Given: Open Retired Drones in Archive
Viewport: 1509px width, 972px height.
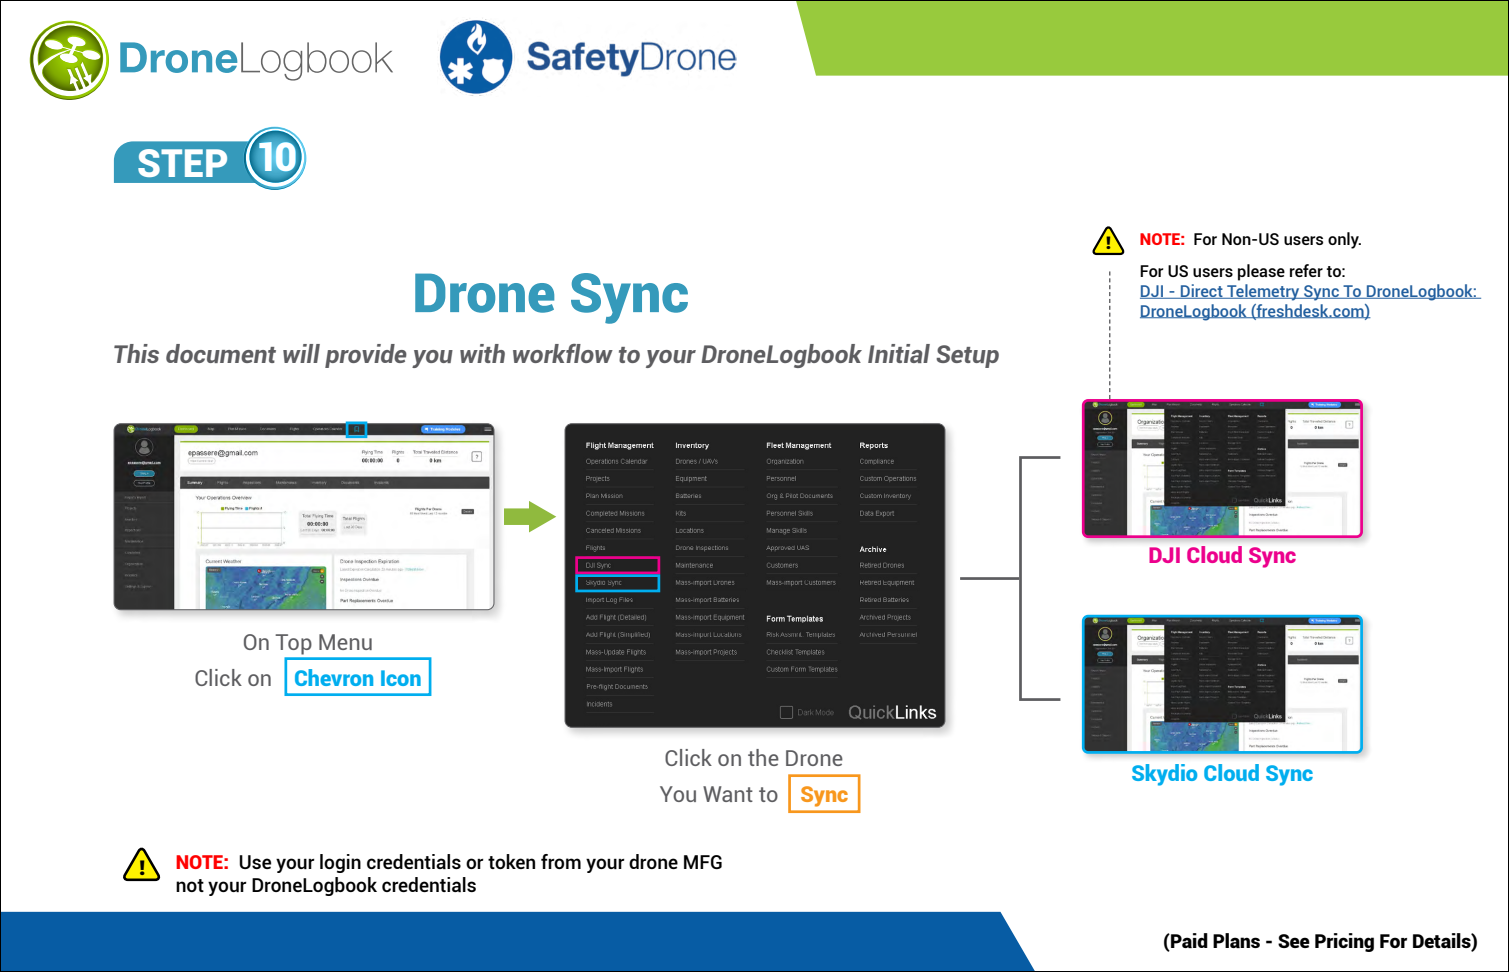Looking at the screenshot, I should 882,565.
